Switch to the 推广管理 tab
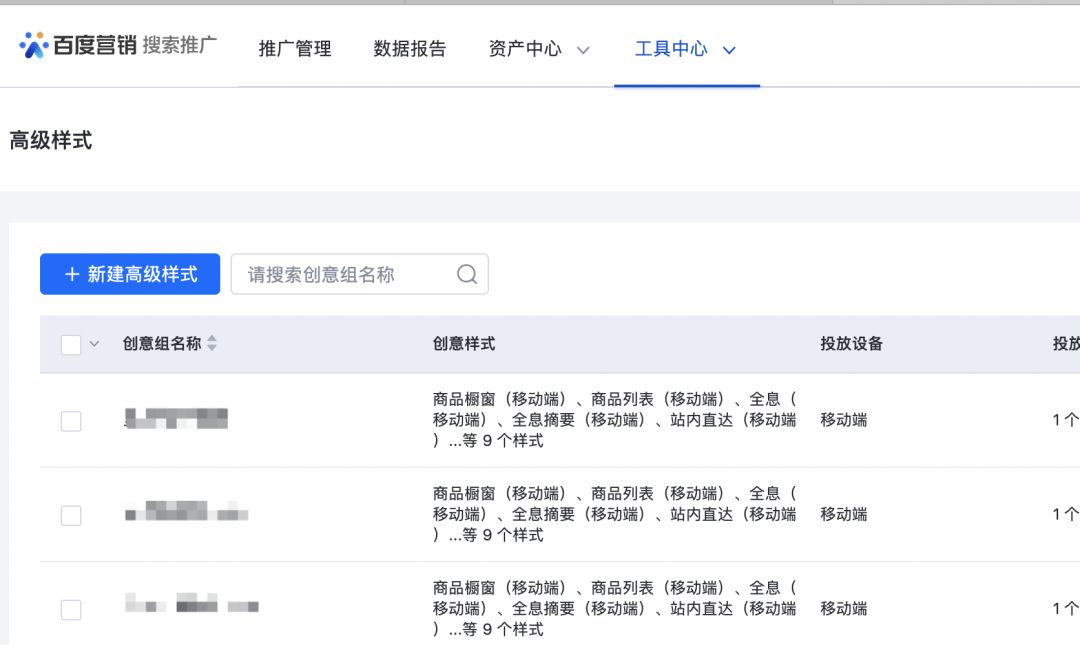Viewport: 1080px width, 645px height. [x=293, y=47]
